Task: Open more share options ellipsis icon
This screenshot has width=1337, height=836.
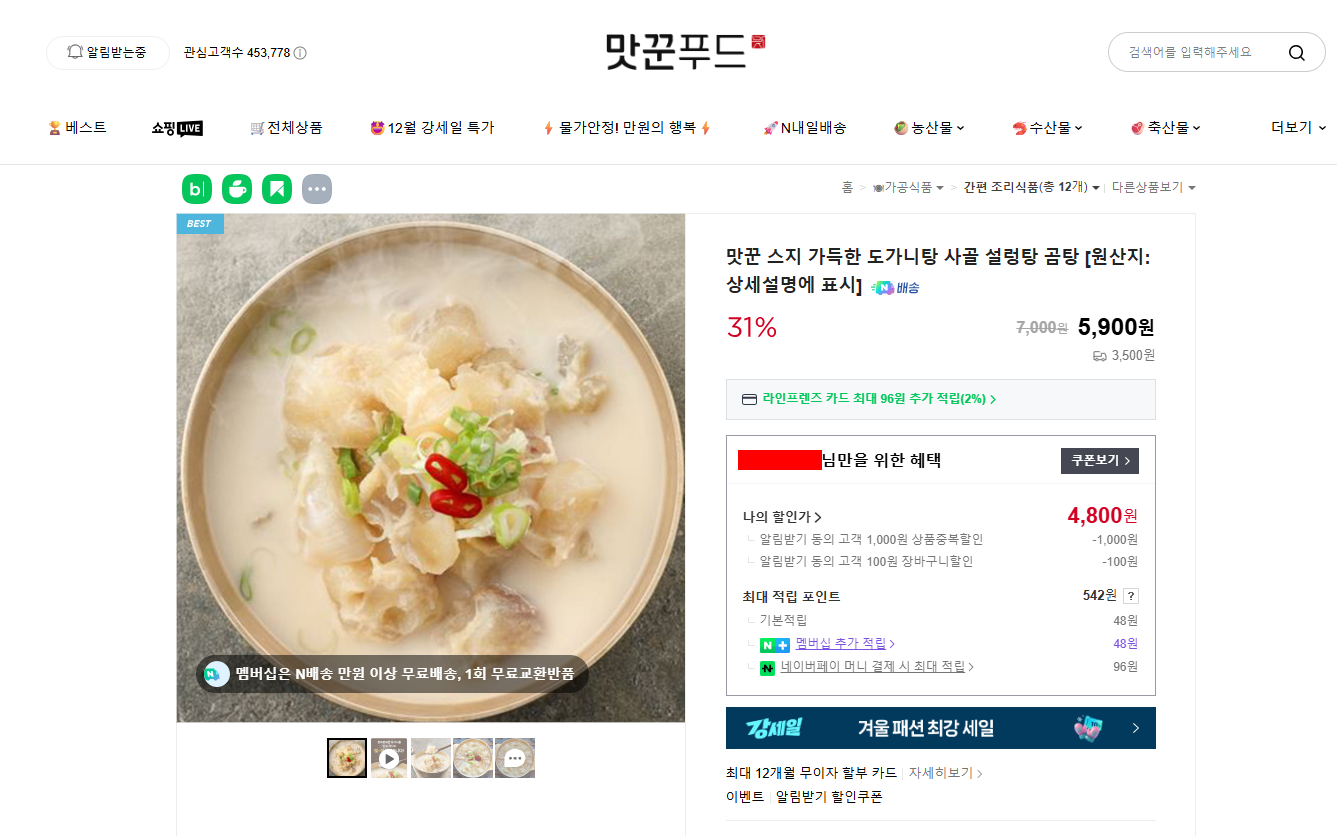Action: [x=317, y=189]
